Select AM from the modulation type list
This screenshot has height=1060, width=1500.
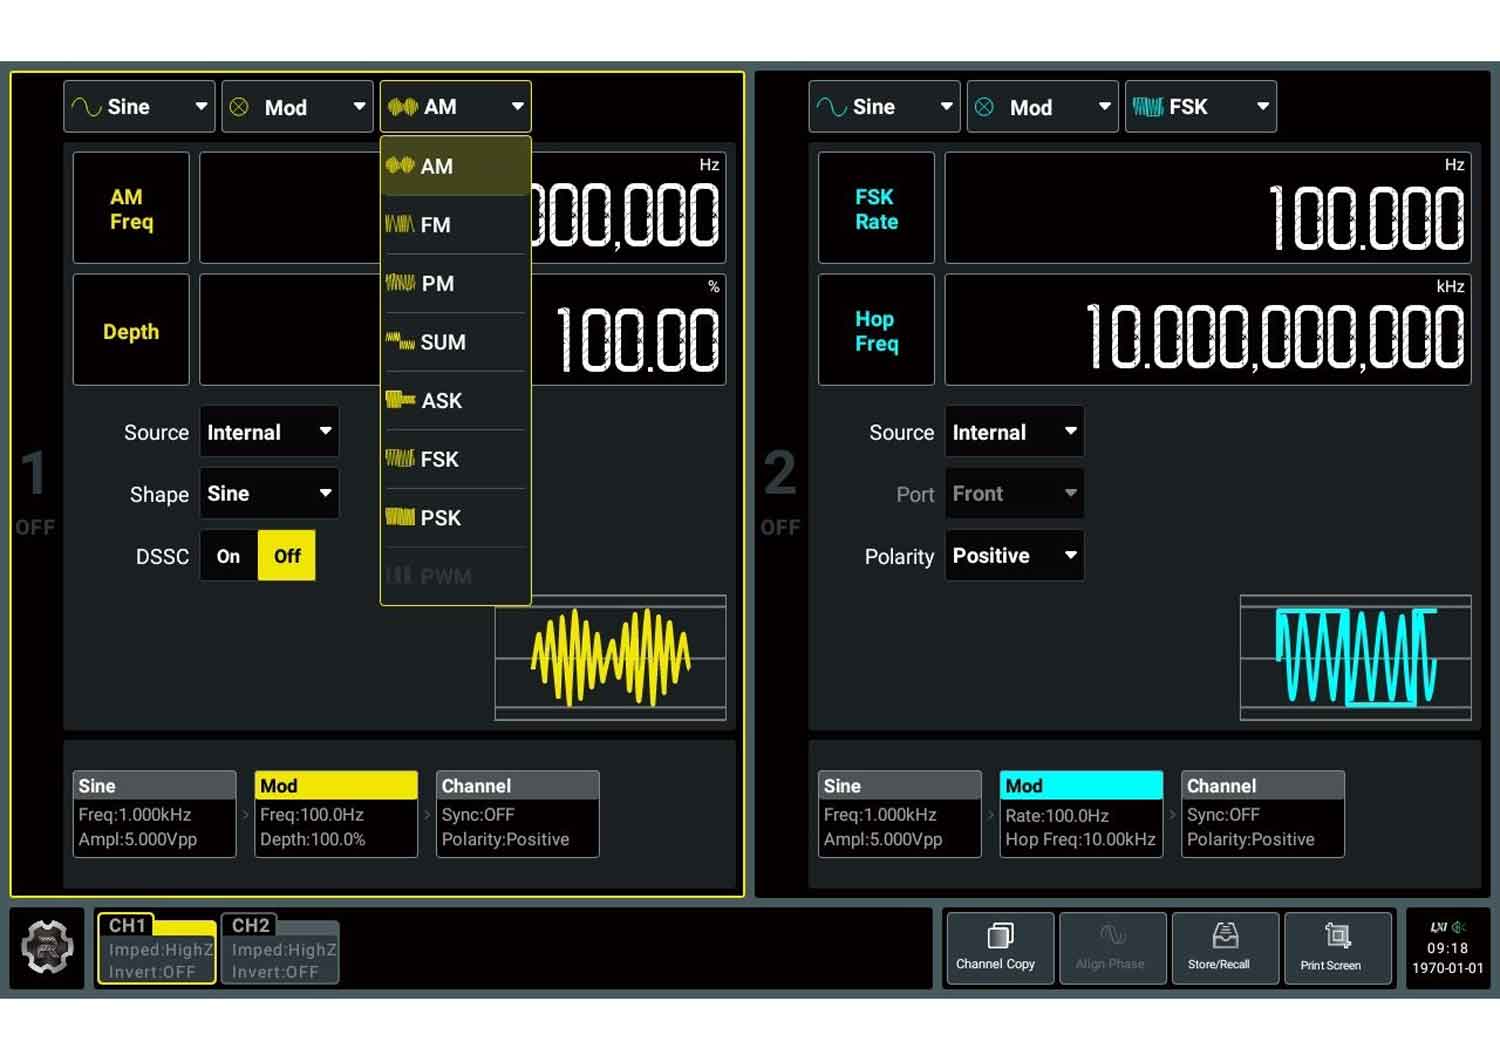(455, 166)
